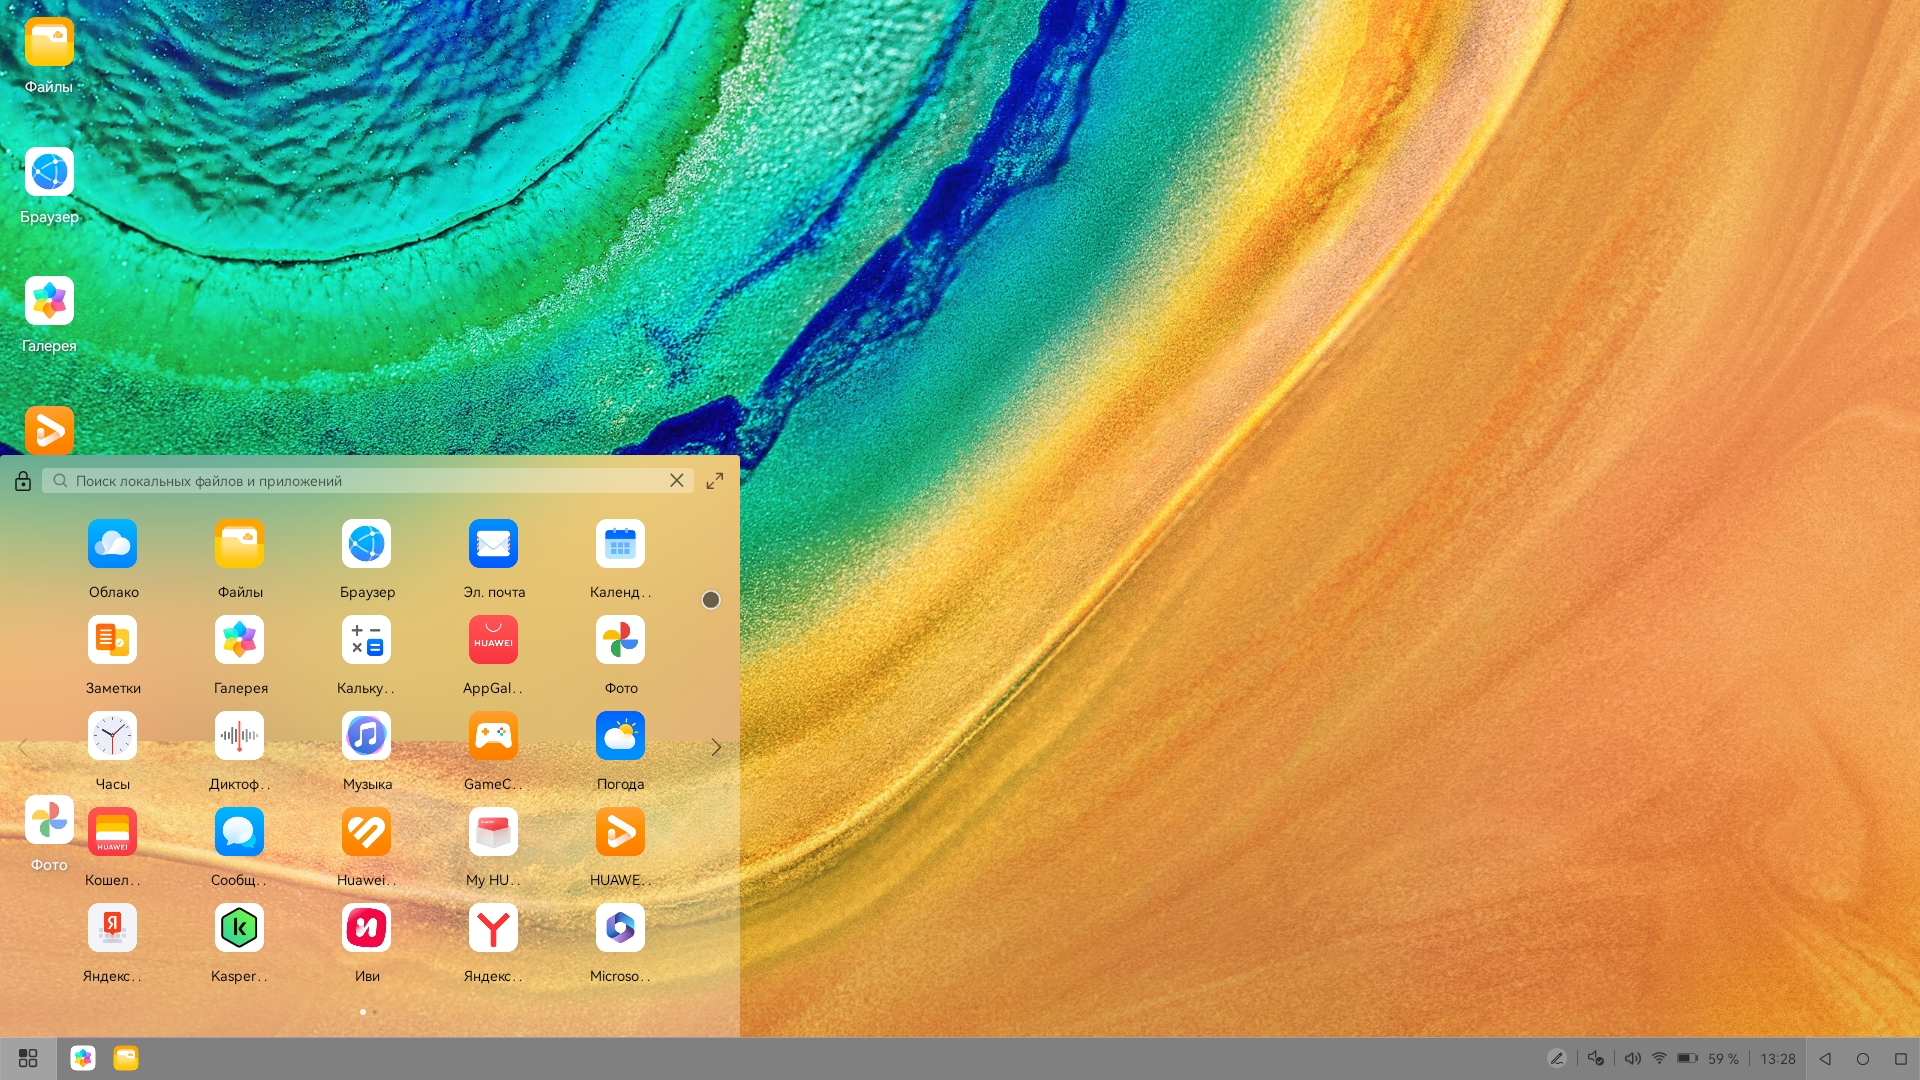Open the Облако cloud app
Image resolution: width=1920 pixels, height=1080 pixels.
[112, 545]
